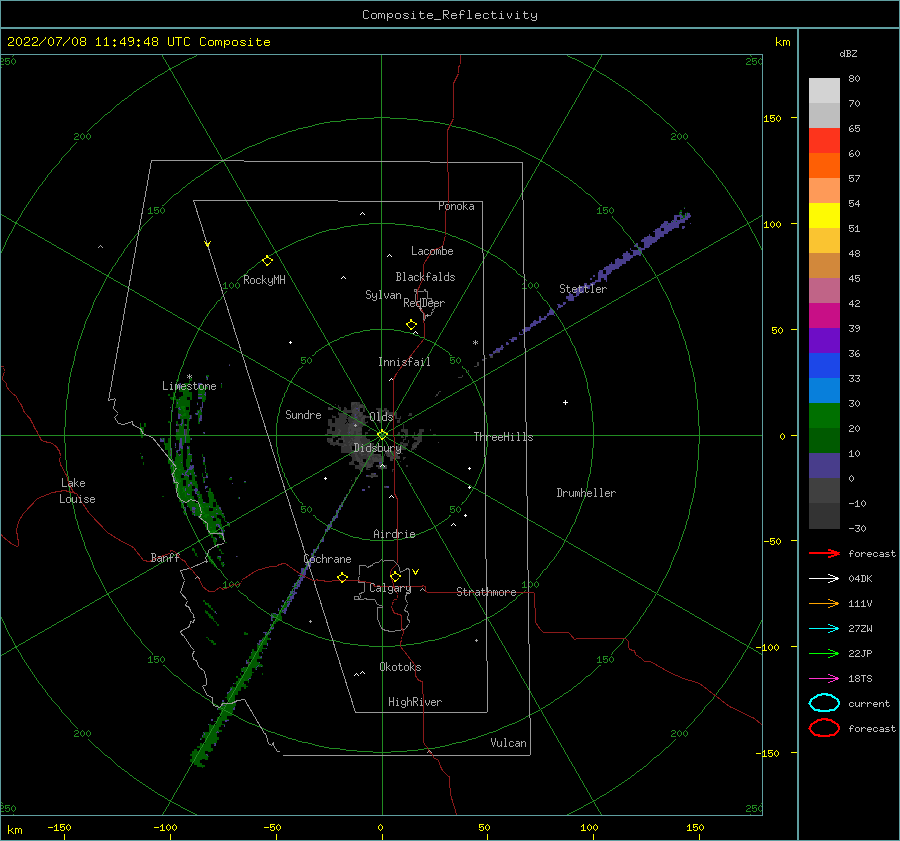The image size is (900, 841).
Task: Click the asterisk marker above Limestone label
Action: 189,378
